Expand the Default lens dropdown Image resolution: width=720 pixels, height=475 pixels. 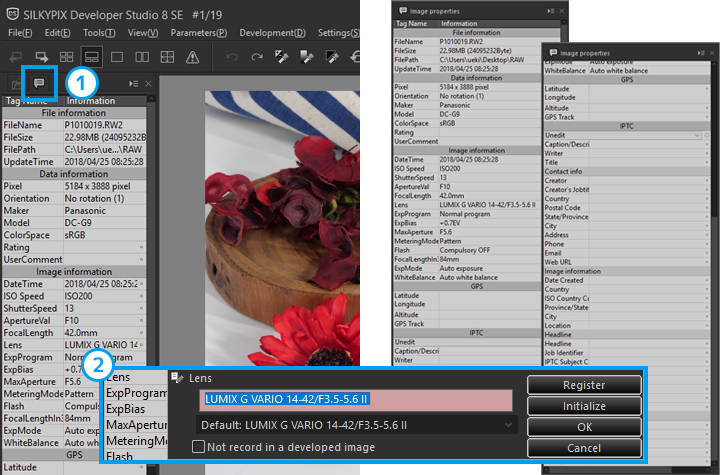coord(510,425)
